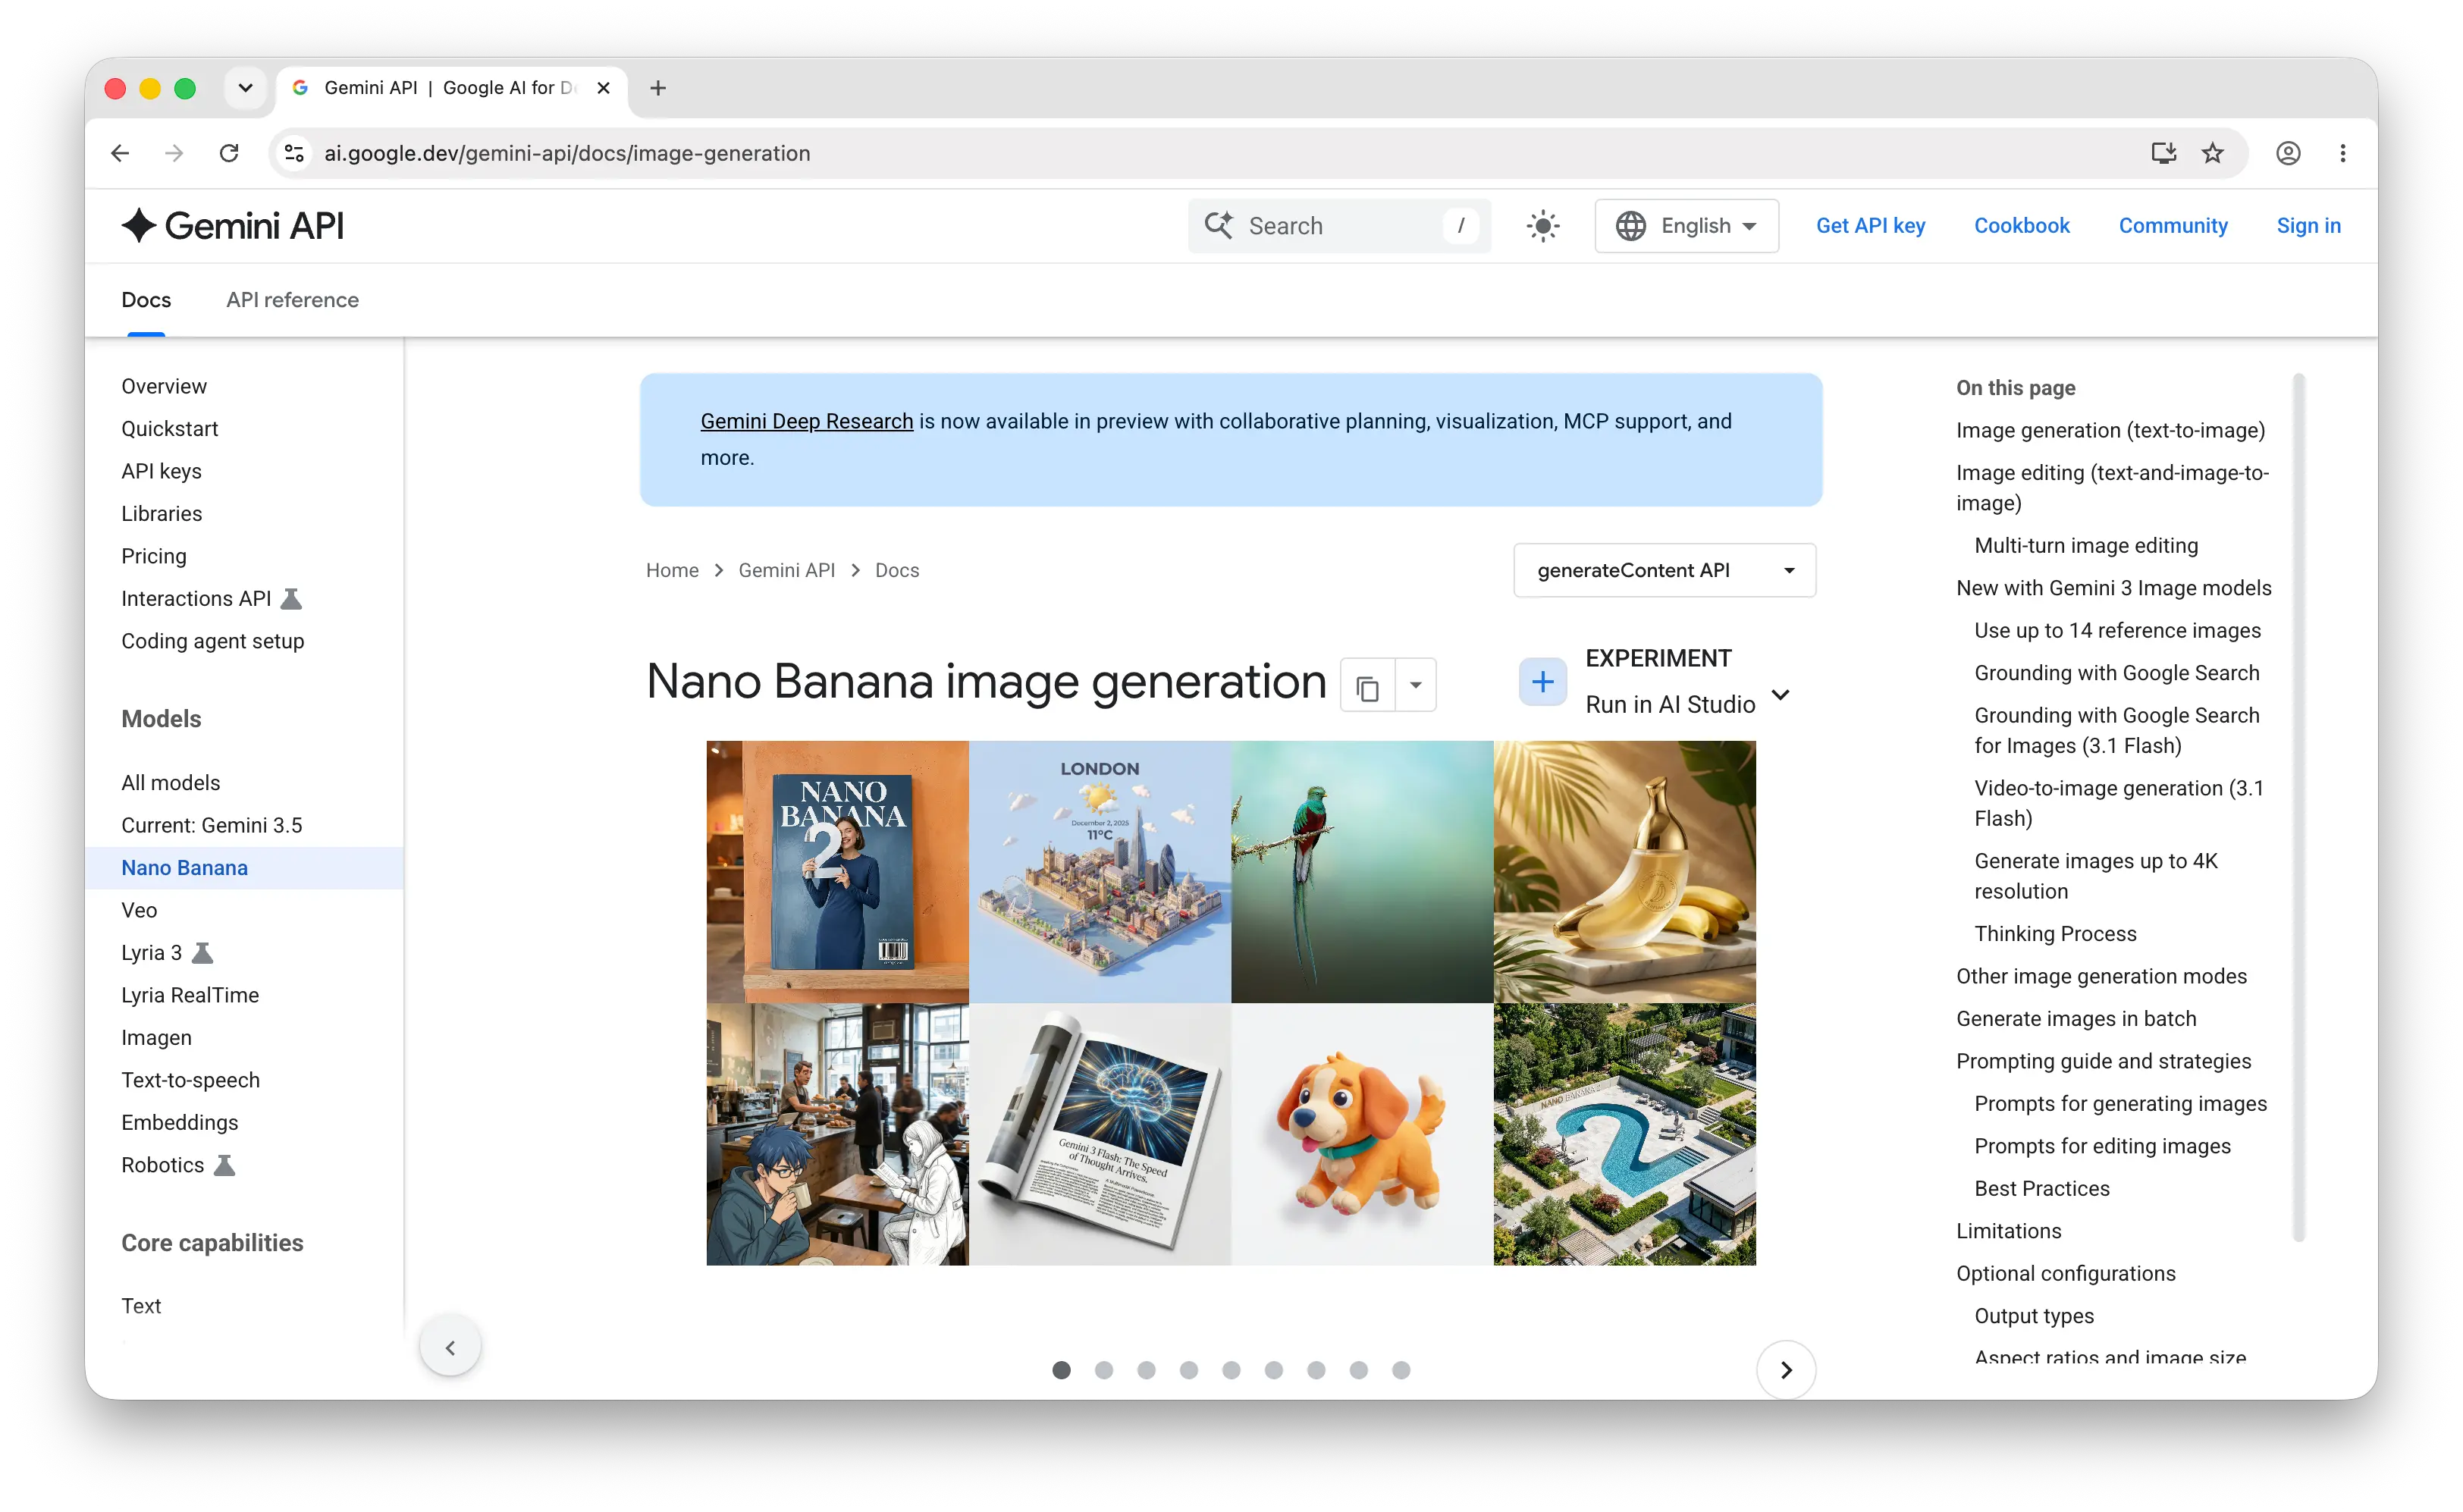The width and height of the screenshot is (2463, 1512).
Task: Click the browser back arrow
Action: point(120,153)
